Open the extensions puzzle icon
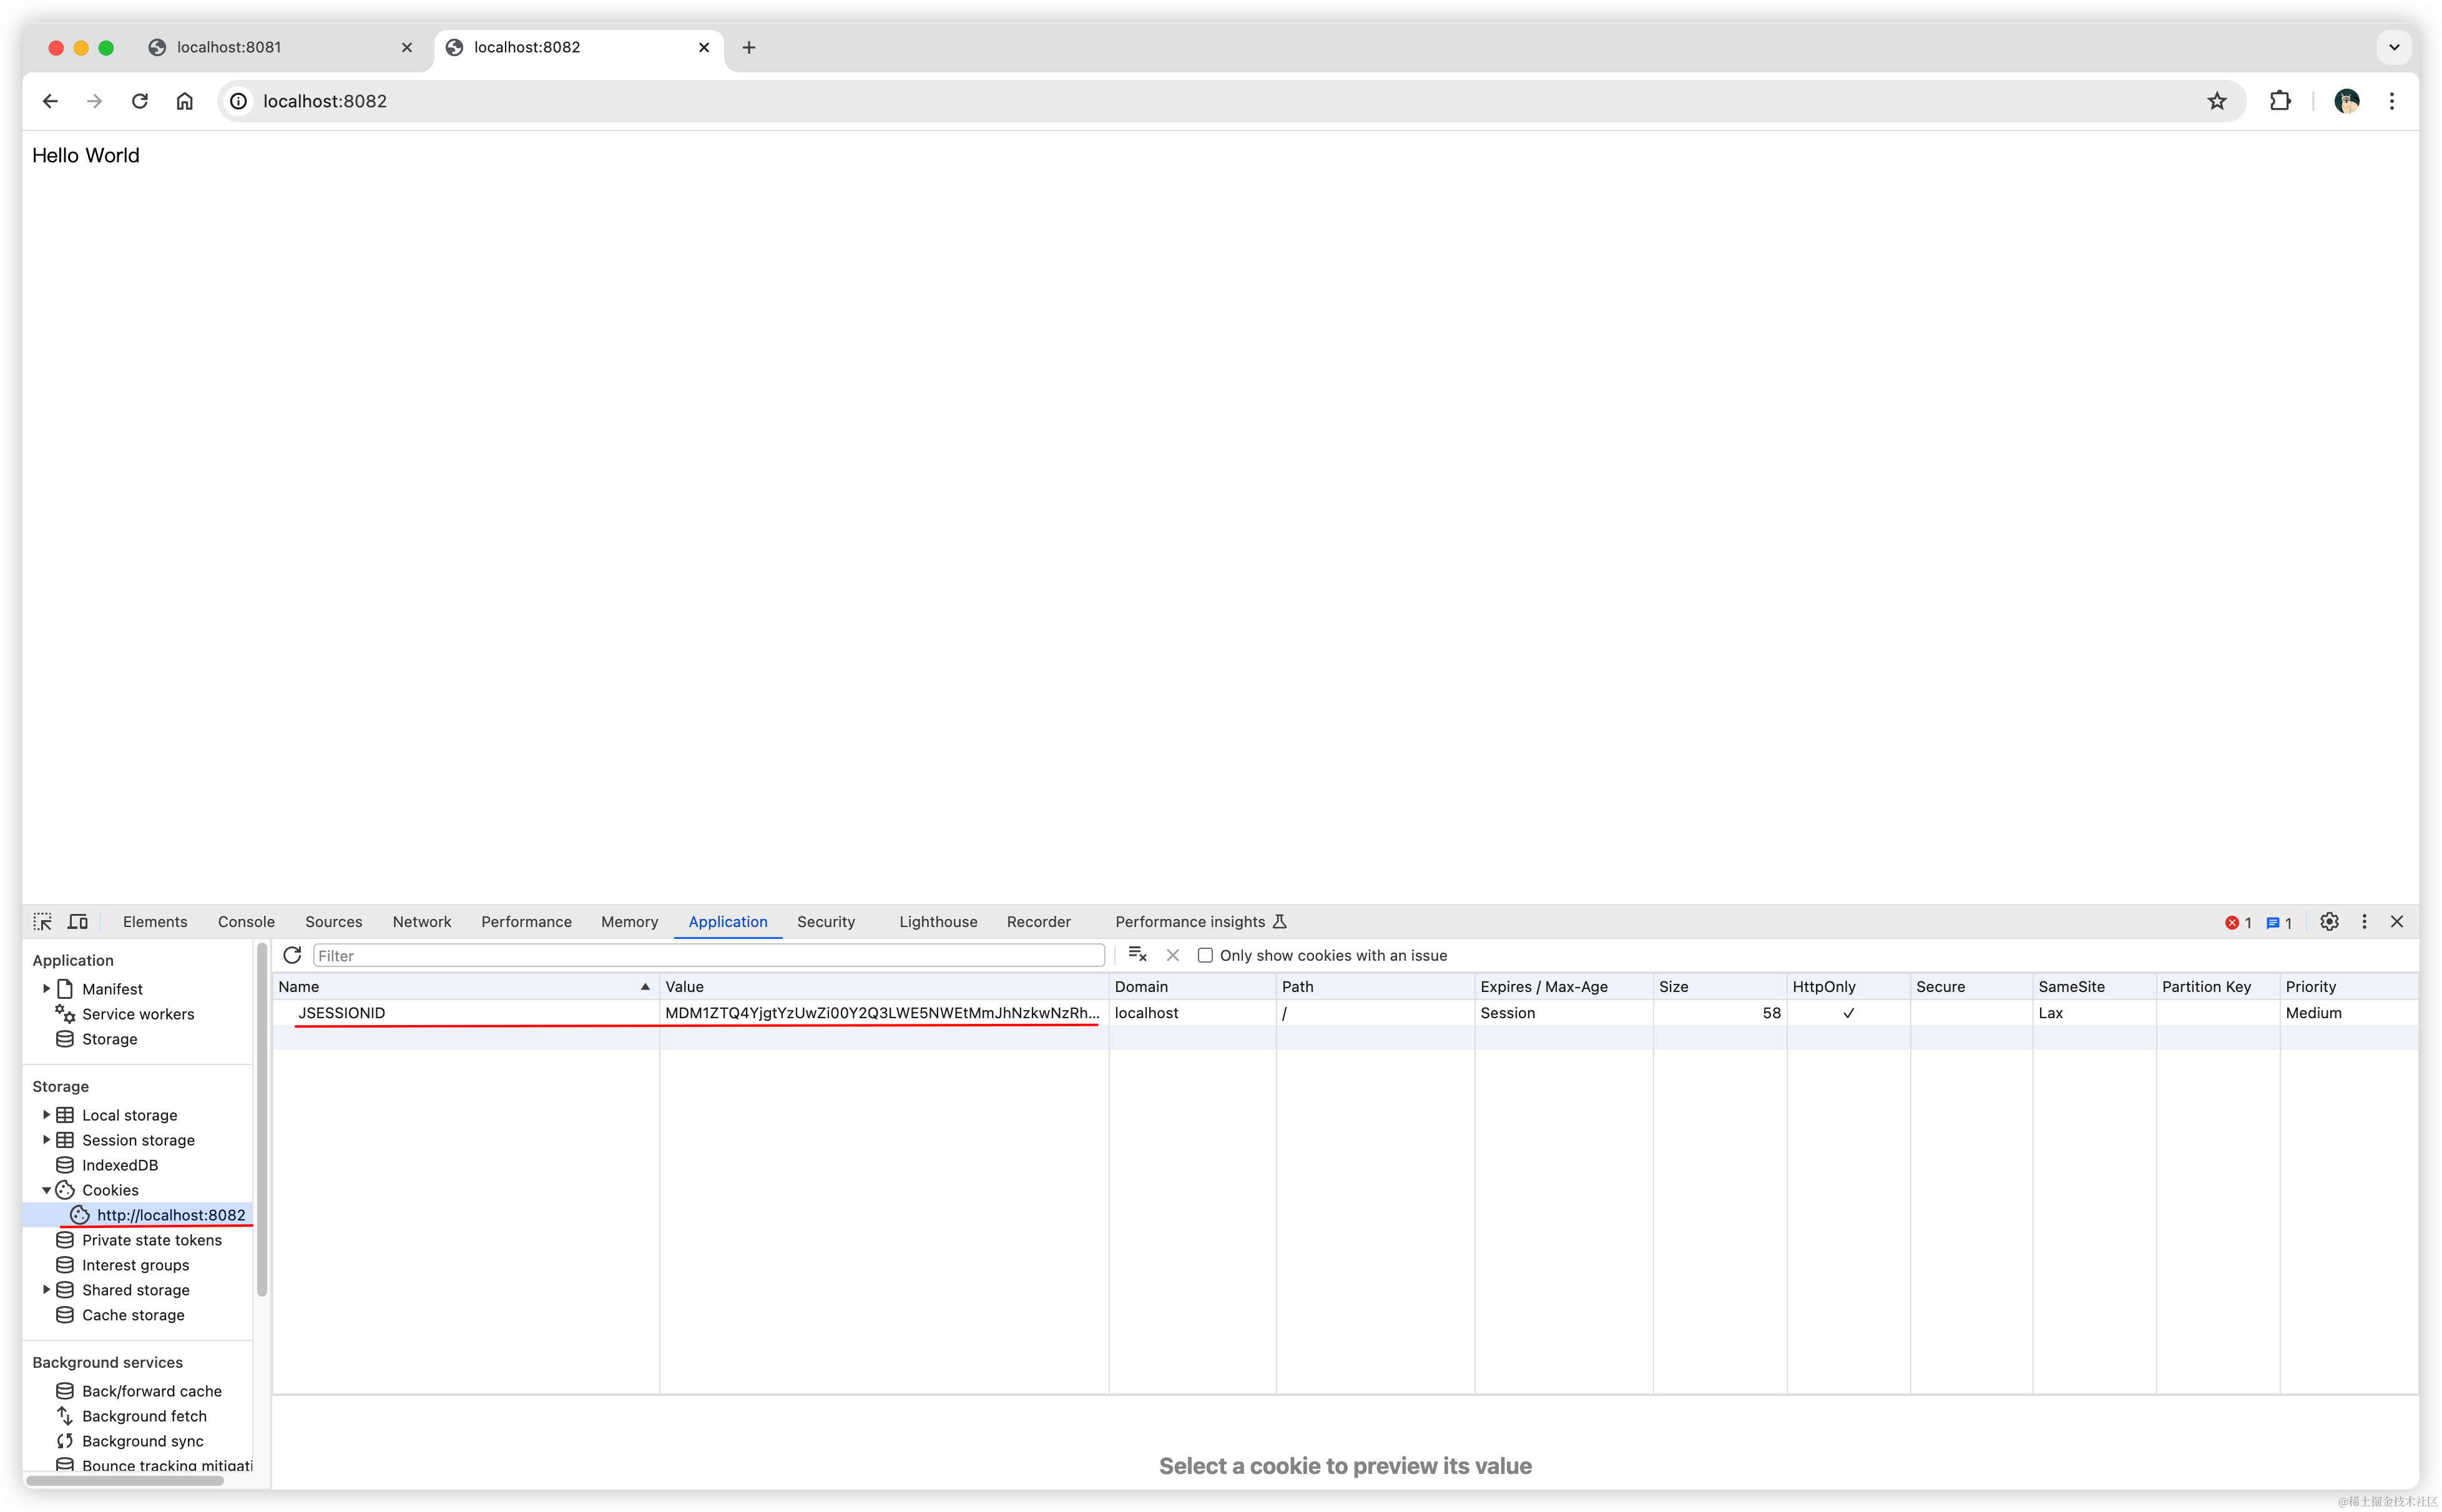Screen dimensions: 2442x1512 tap(2280, 101)
